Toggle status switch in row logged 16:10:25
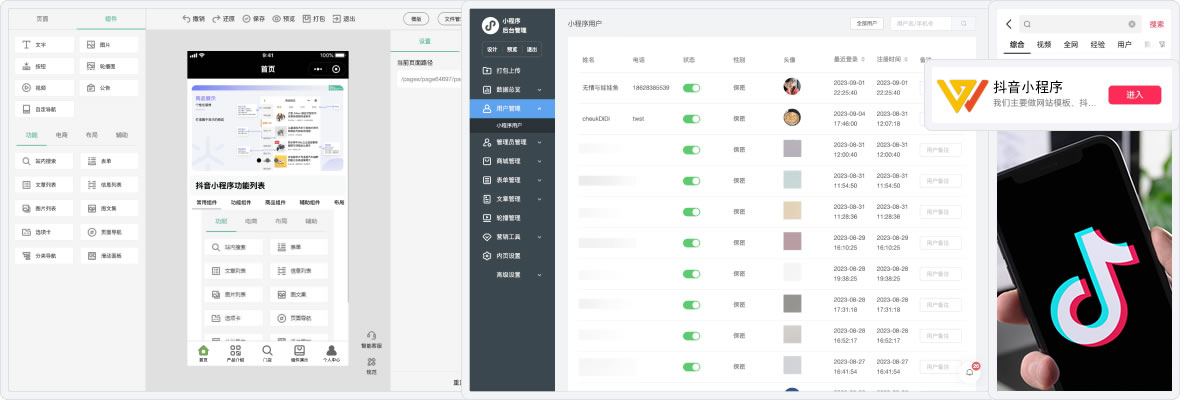 pos(691,243)
